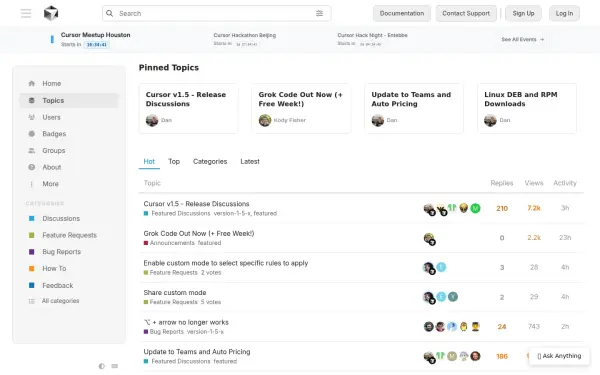Open pinned card Grok Code Out Now

coord(301,109)
